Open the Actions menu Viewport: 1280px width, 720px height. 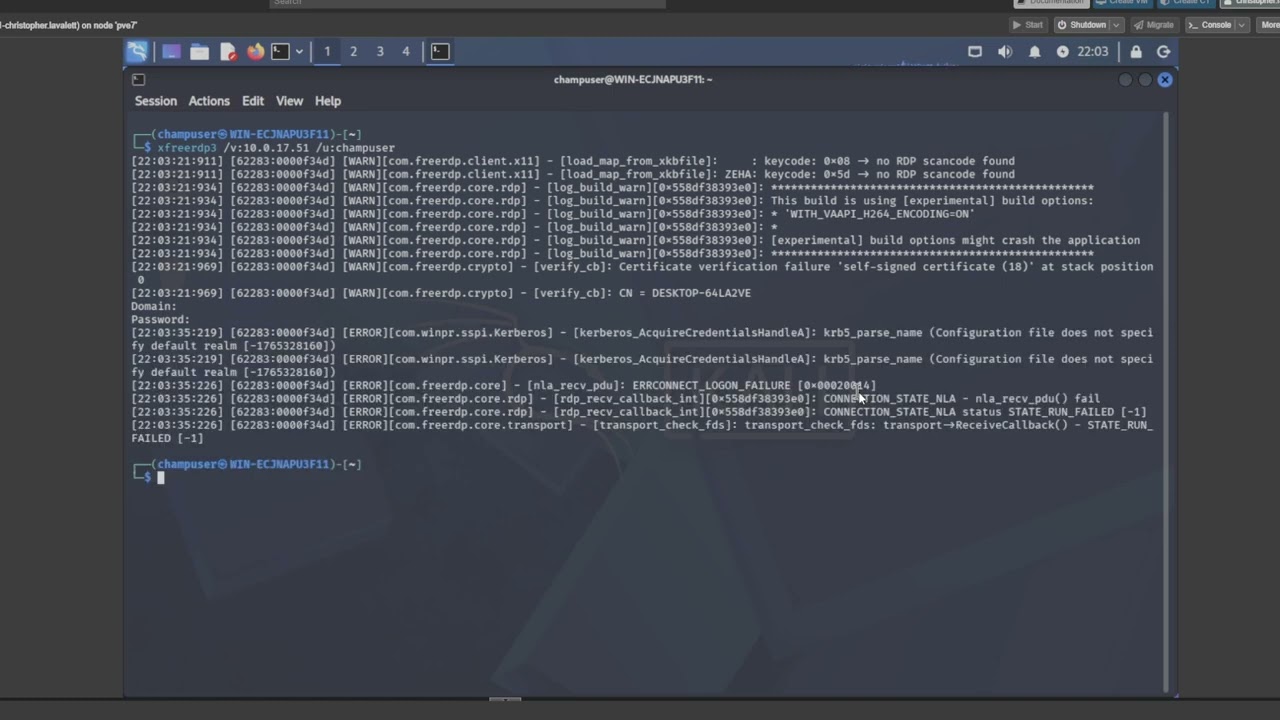[209, 101]
